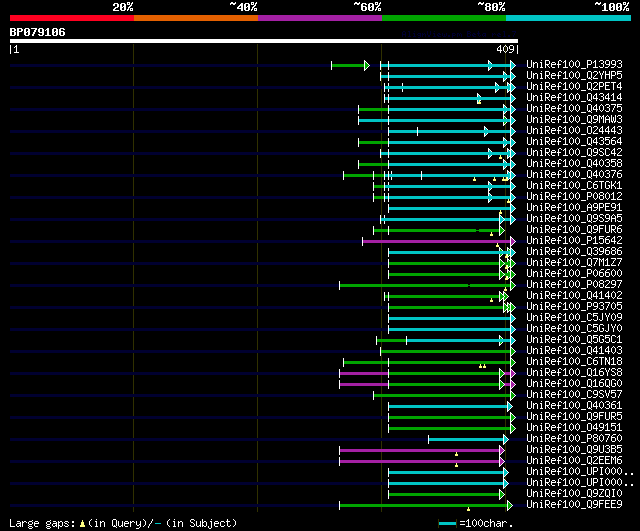
Task: Click the Large gaps legend text
Action: point(42,524)
